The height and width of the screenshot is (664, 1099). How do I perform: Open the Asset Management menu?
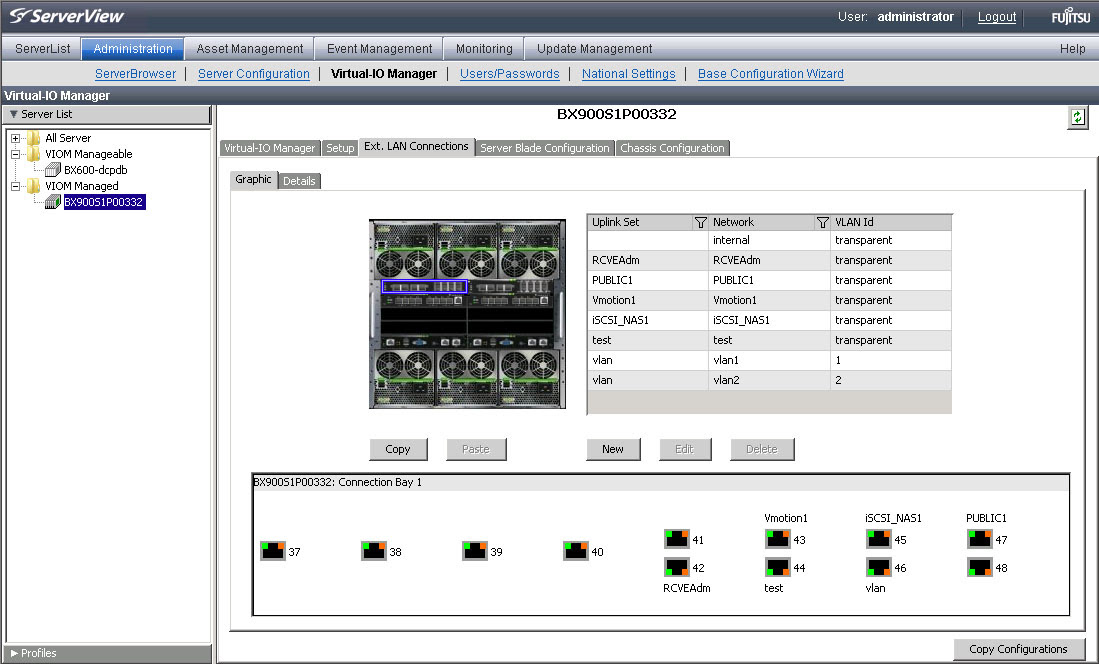coord(250,48)
